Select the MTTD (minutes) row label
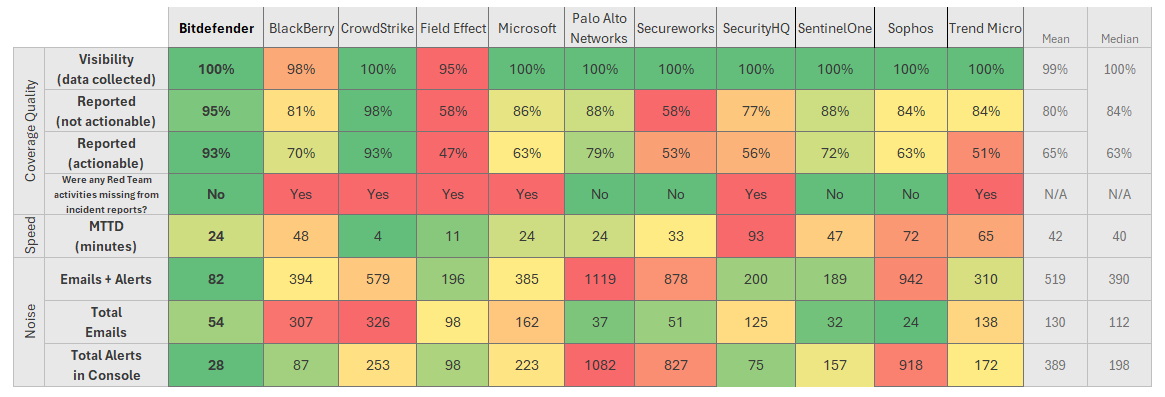The image size is (1165, 397). 106,236
